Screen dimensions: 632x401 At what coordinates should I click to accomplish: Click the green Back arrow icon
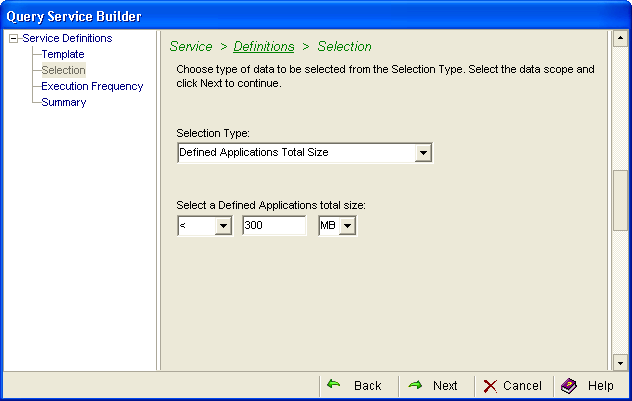point(333,384)
